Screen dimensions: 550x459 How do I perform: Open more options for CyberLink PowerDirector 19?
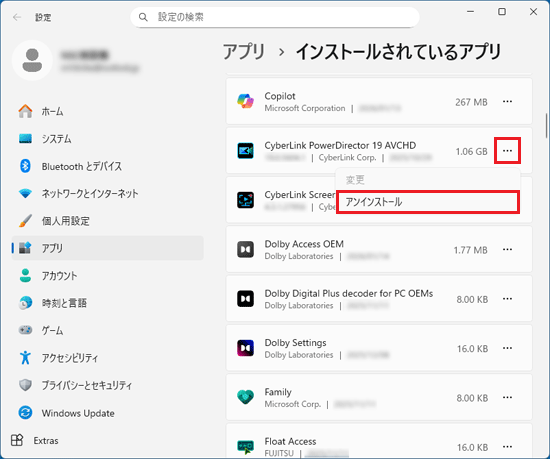coord(507,151)
